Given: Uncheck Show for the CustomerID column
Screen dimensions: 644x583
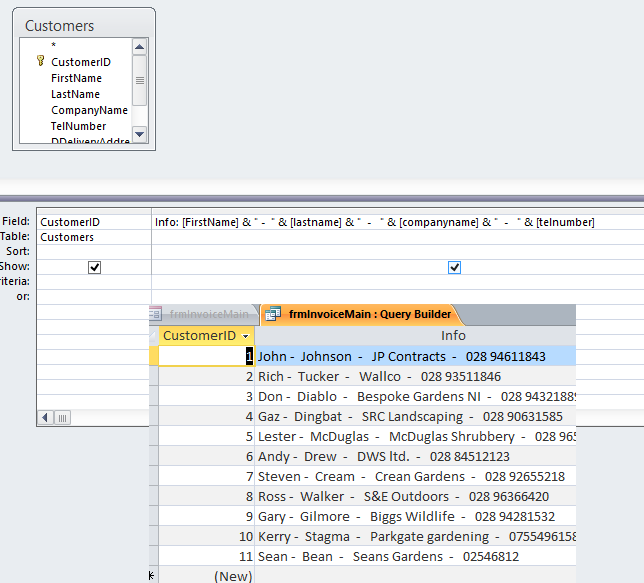Looking at the screenshot, I should [94, 267].
